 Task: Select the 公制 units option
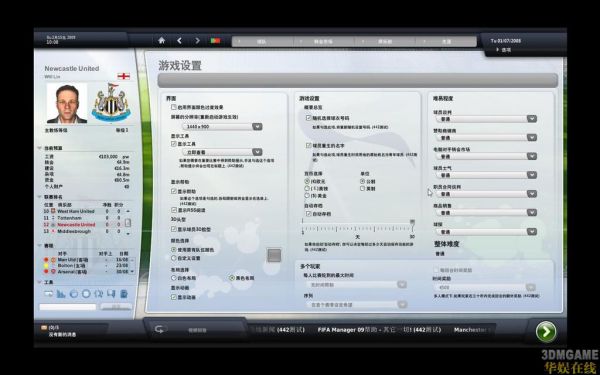362,181
